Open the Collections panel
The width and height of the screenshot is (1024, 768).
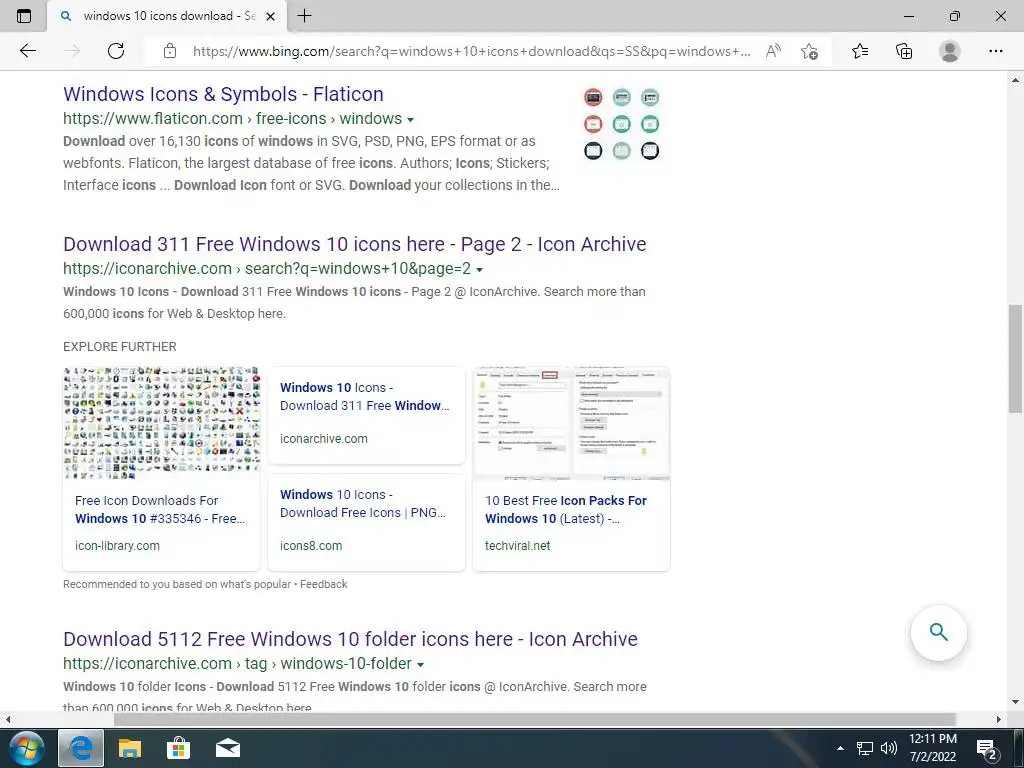(904, 51)
